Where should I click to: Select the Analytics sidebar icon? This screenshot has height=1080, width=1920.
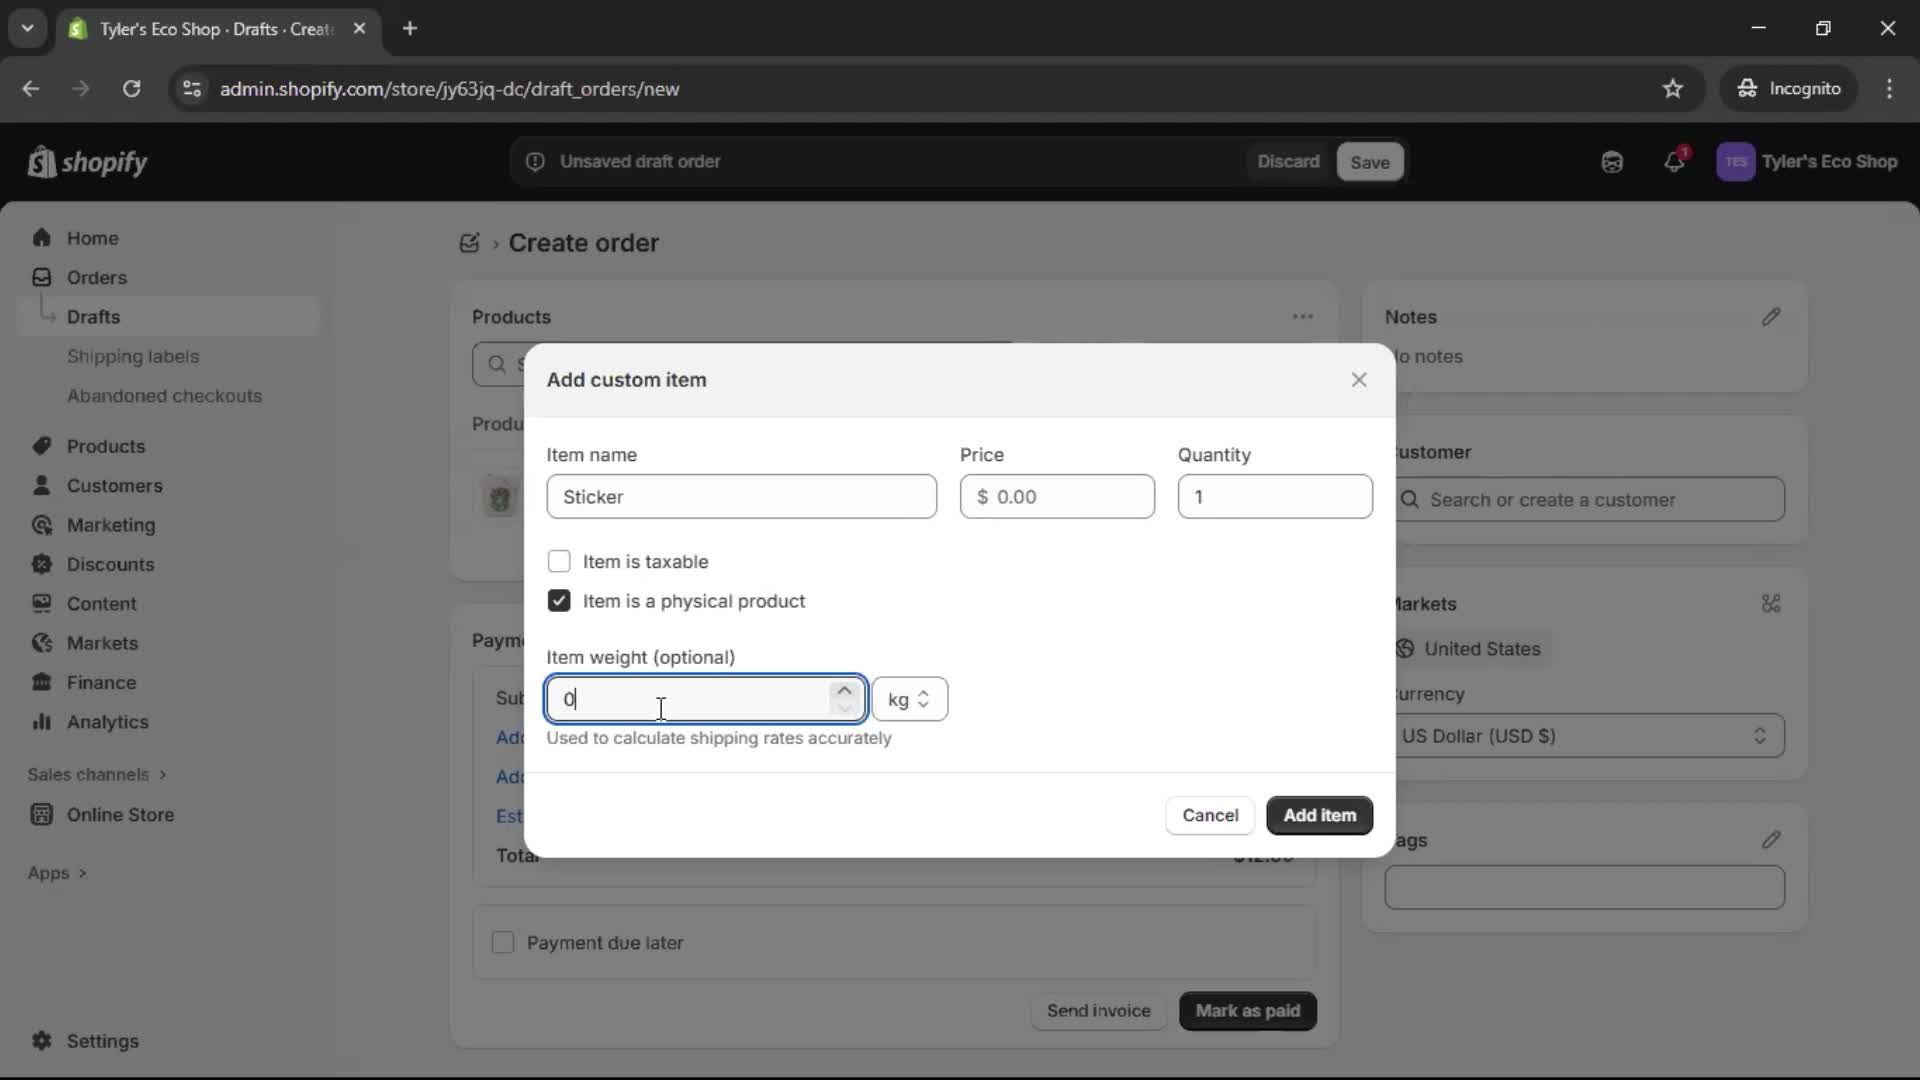(x=43, y=722)
